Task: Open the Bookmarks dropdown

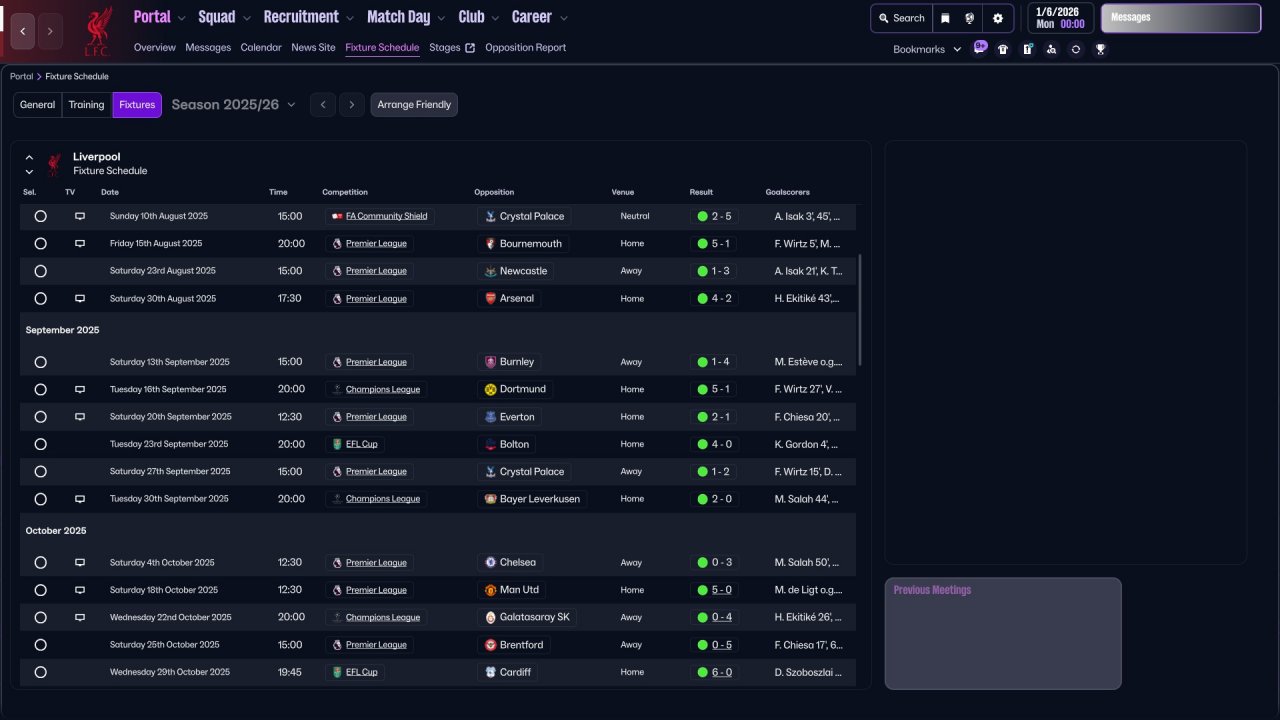Action: [x=927, y=49]
